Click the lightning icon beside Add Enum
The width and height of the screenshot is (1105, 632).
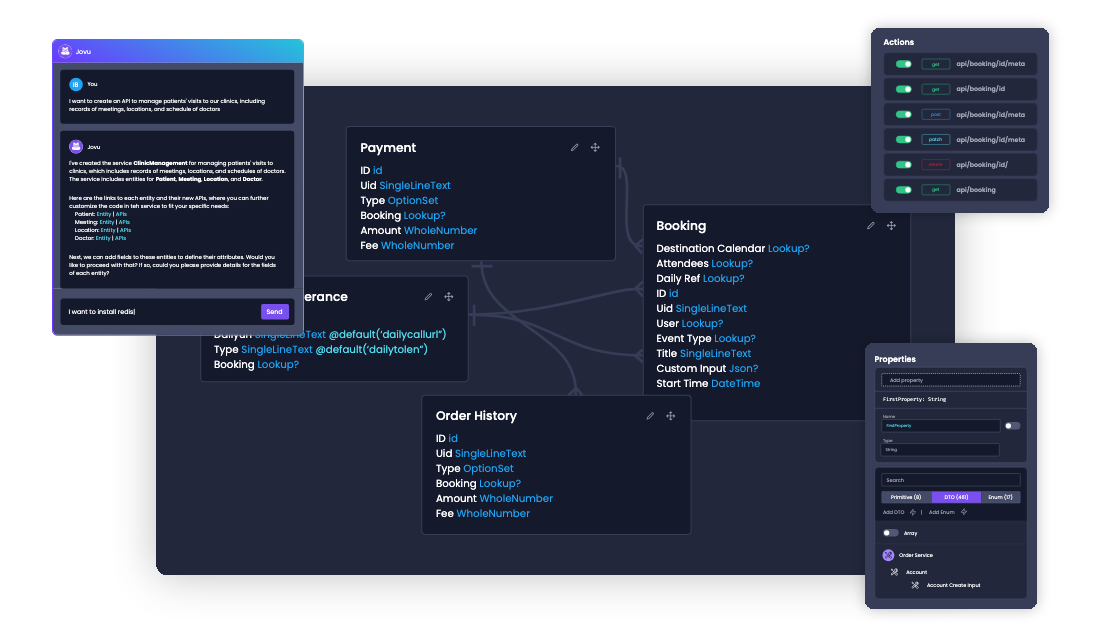[964, 512]
